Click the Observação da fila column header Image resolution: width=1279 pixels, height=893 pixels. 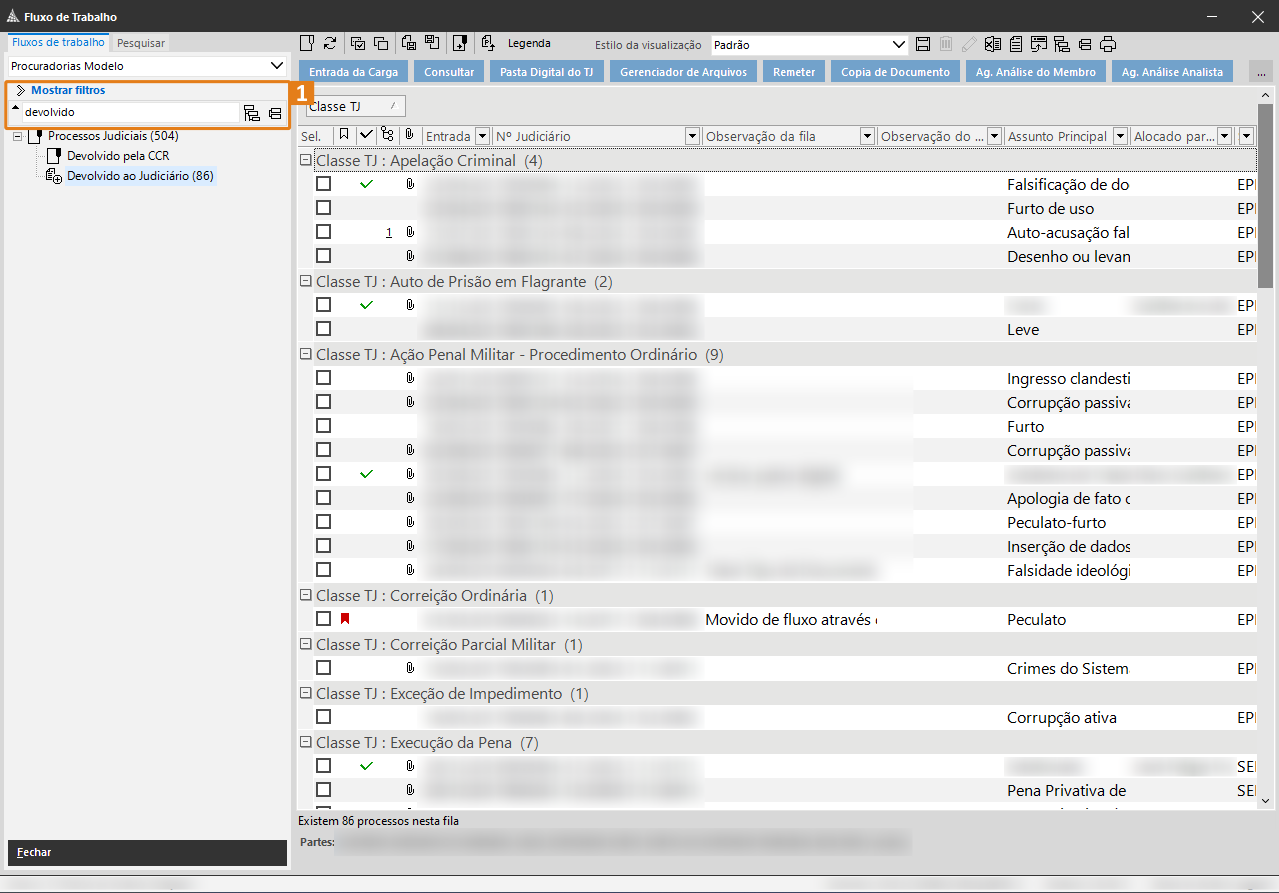coord(781,136)
